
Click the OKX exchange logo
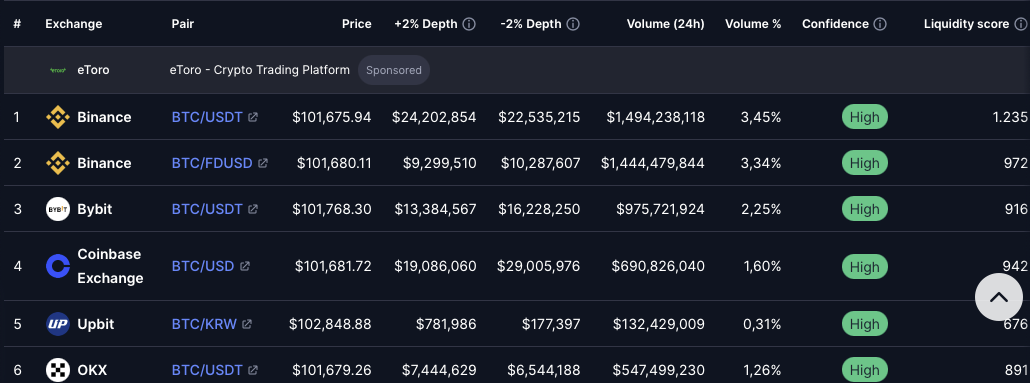[58, 370]
